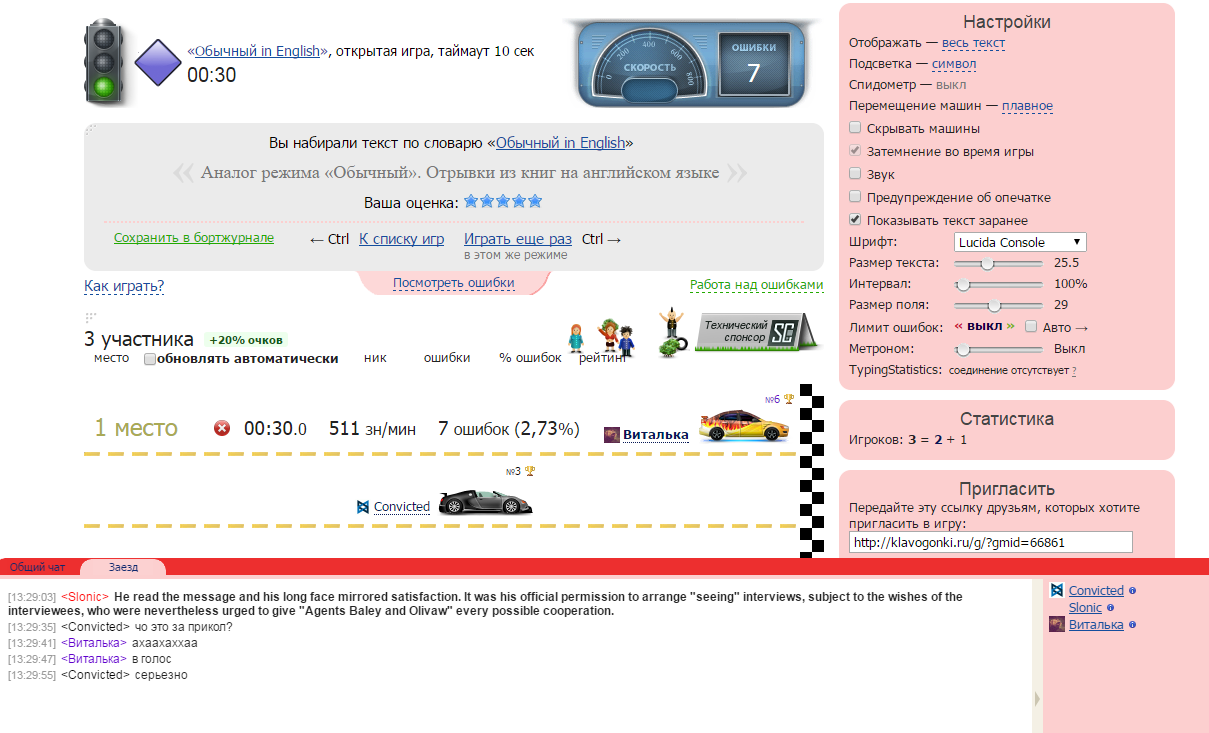Click the punk character with turtle icon
Image resolution: width=1209 pixels, height=733 pixels.
pyautogui.click(x=673, y=333)
